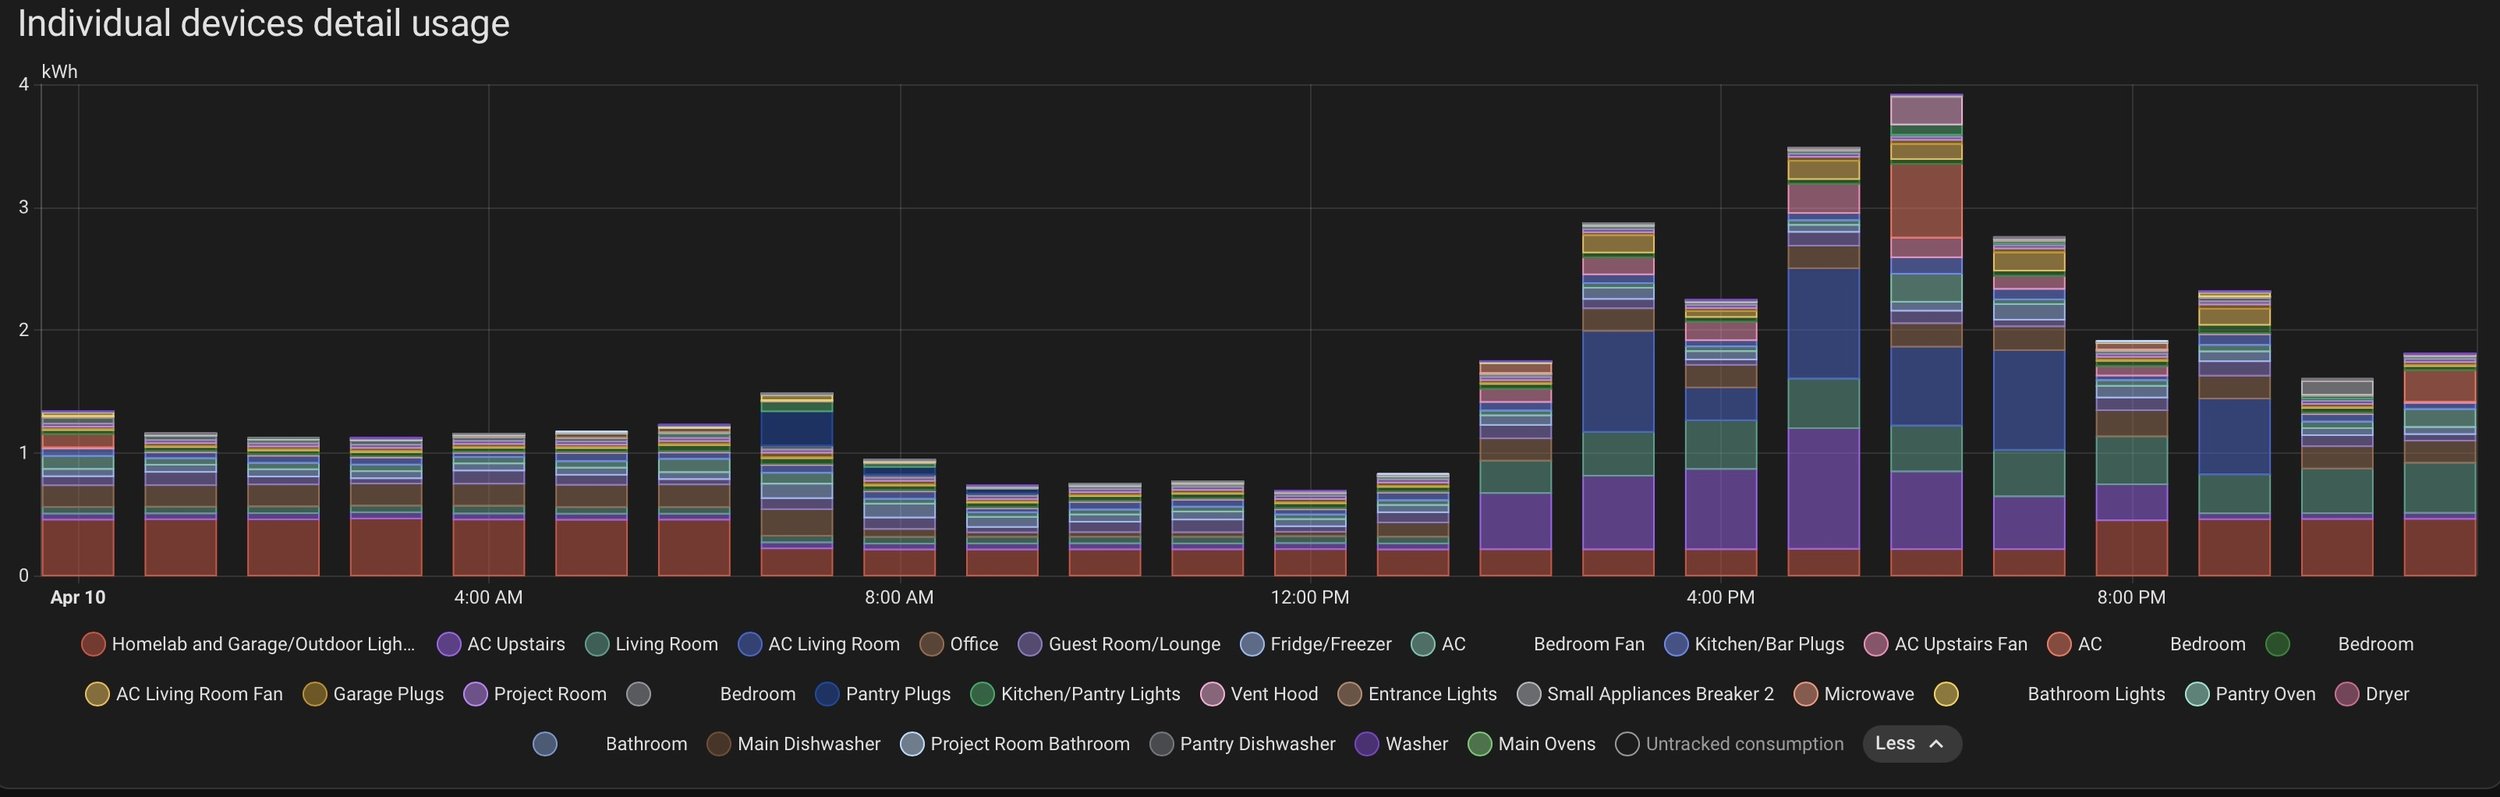Hide the AC Upstairs series
Viewport: 2500px width, 797px height.
(x=501, y=644)
